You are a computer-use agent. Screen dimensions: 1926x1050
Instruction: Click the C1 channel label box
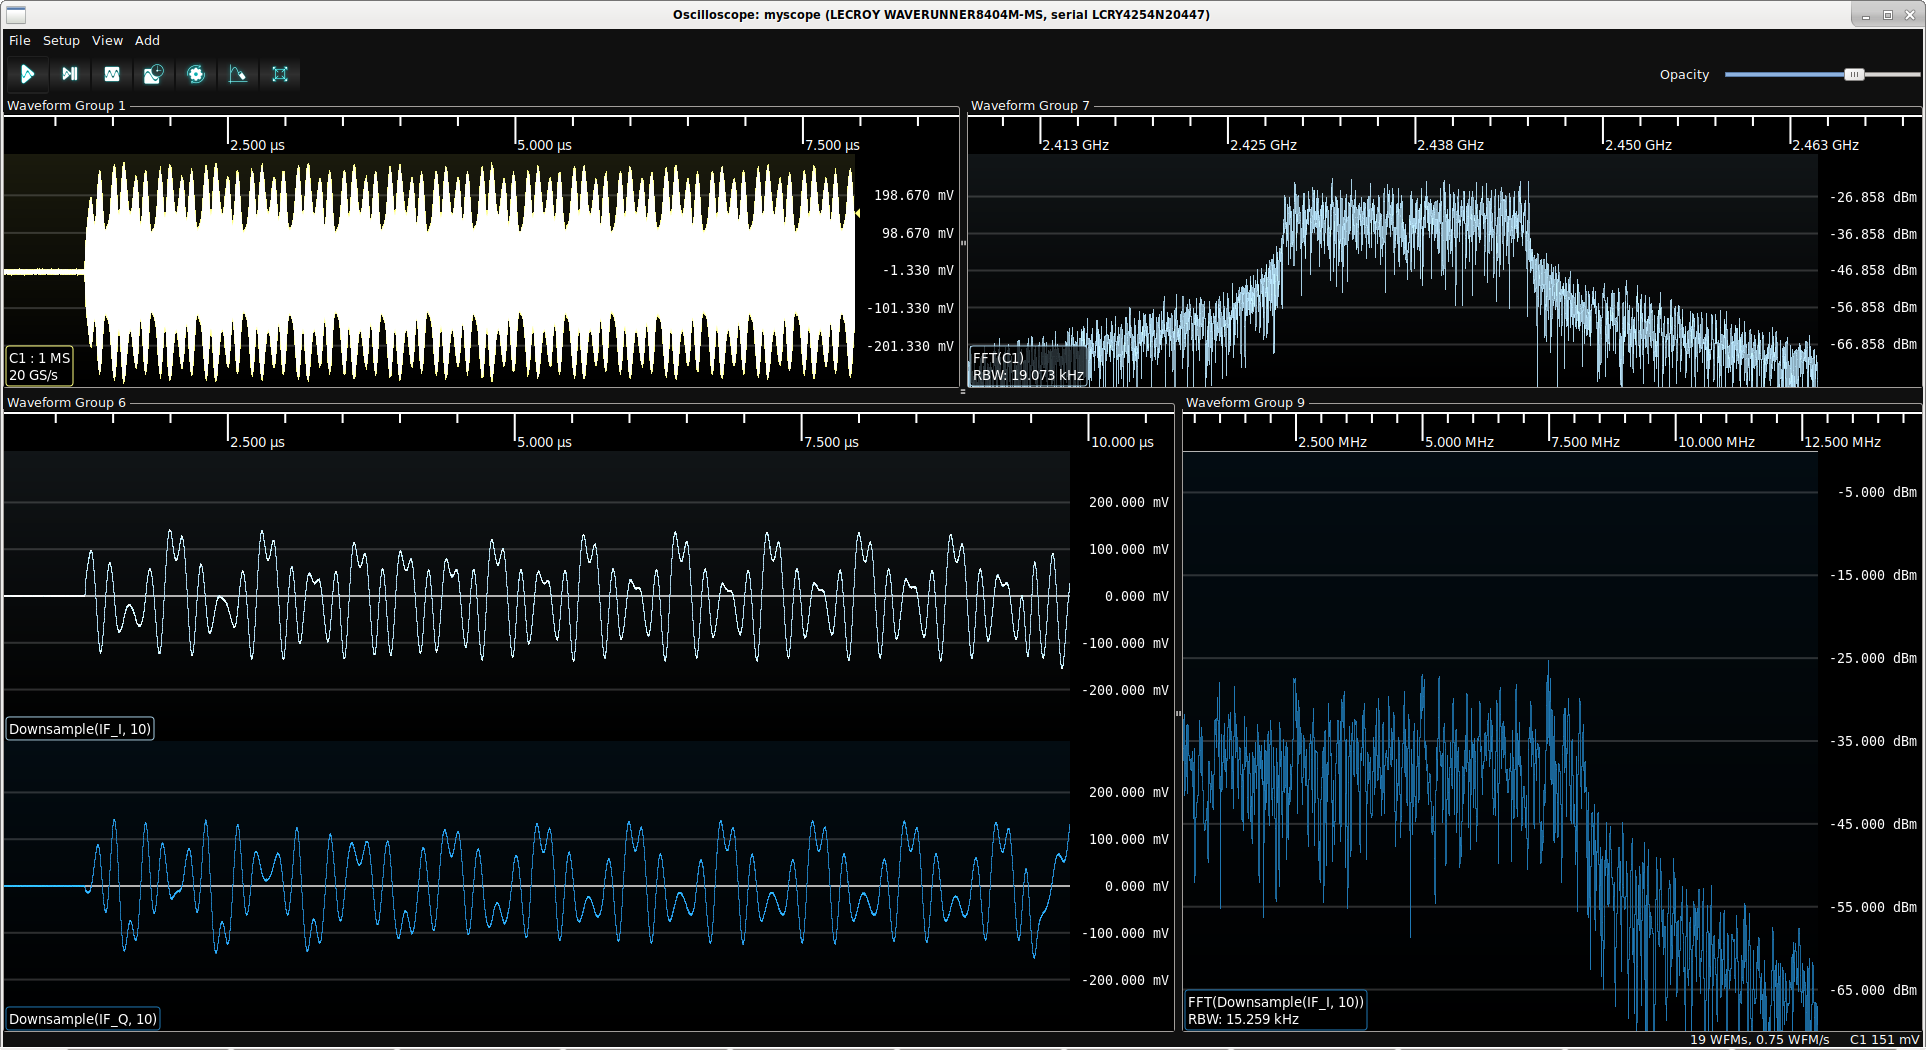click(x=39, y=366)
